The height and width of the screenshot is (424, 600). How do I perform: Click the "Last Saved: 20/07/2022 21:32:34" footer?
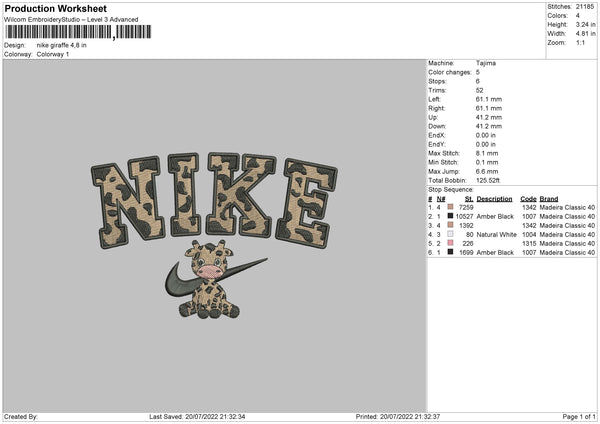[197, 416]
